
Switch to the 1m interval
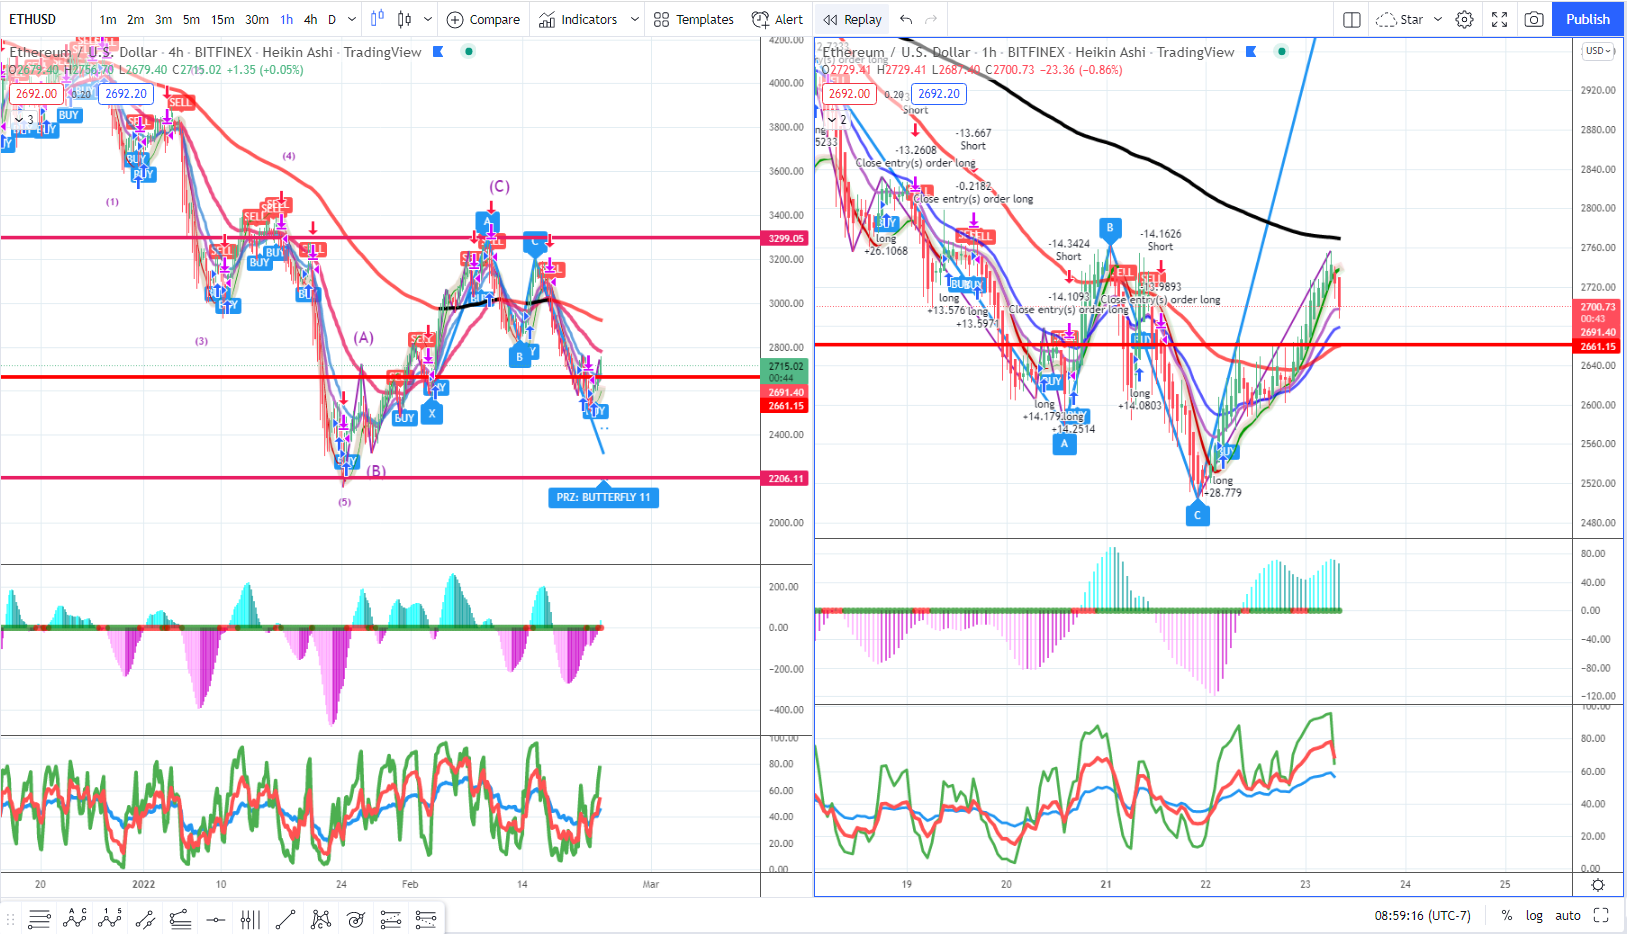(108, 19)
